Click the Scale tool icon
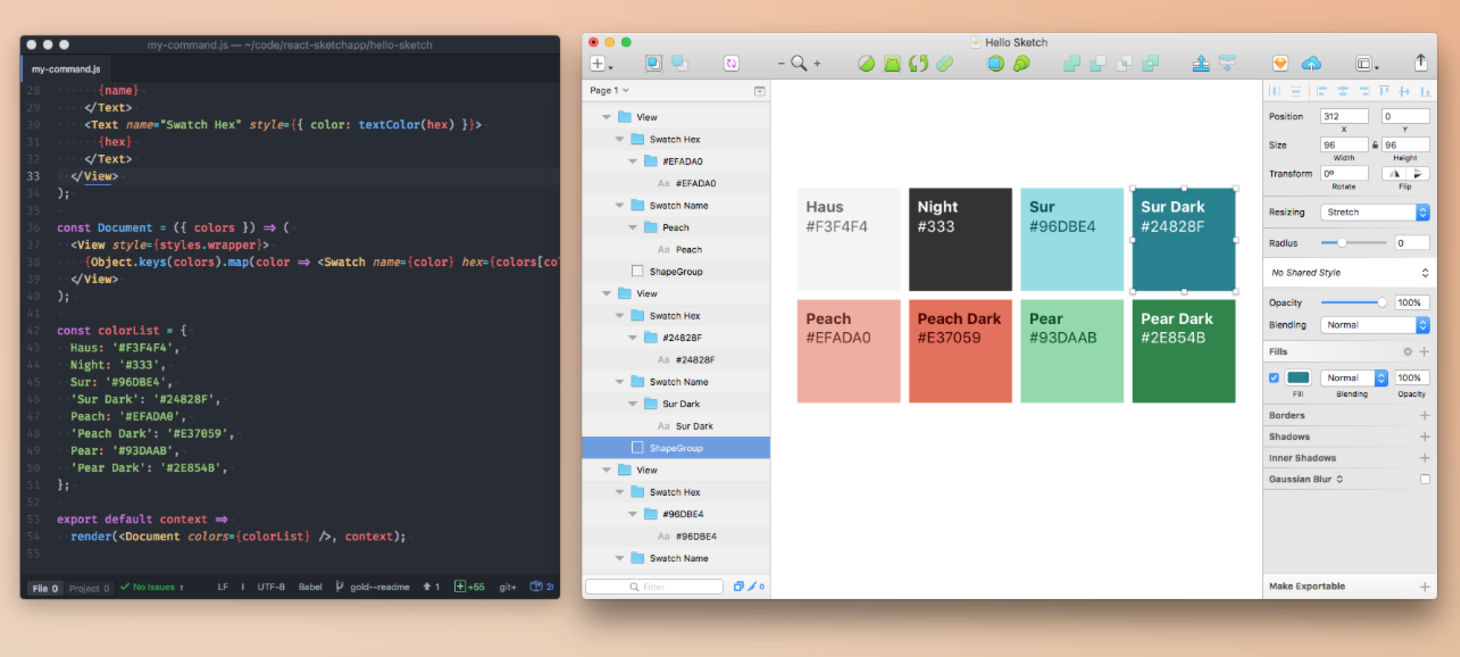Screen dimensions: 1460x657 (x=1021, y=63)
